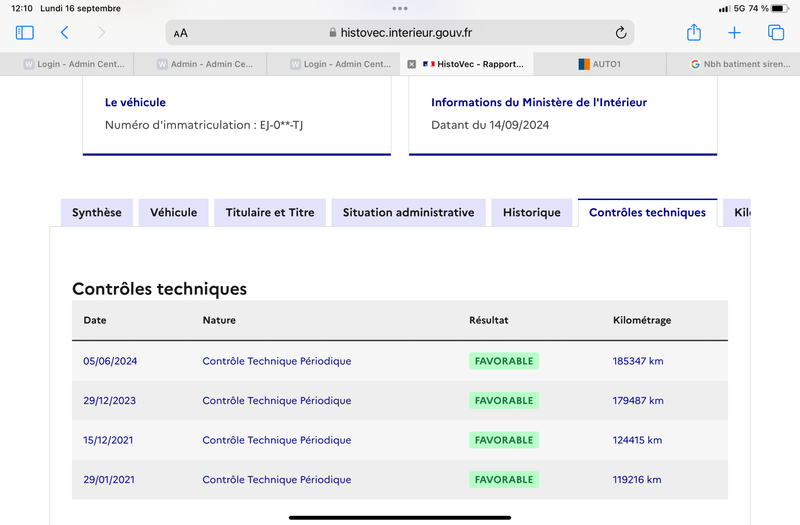Viewport: 800px width, 525px height.
Task: Go back to previous page
Action: click(64, 33)
